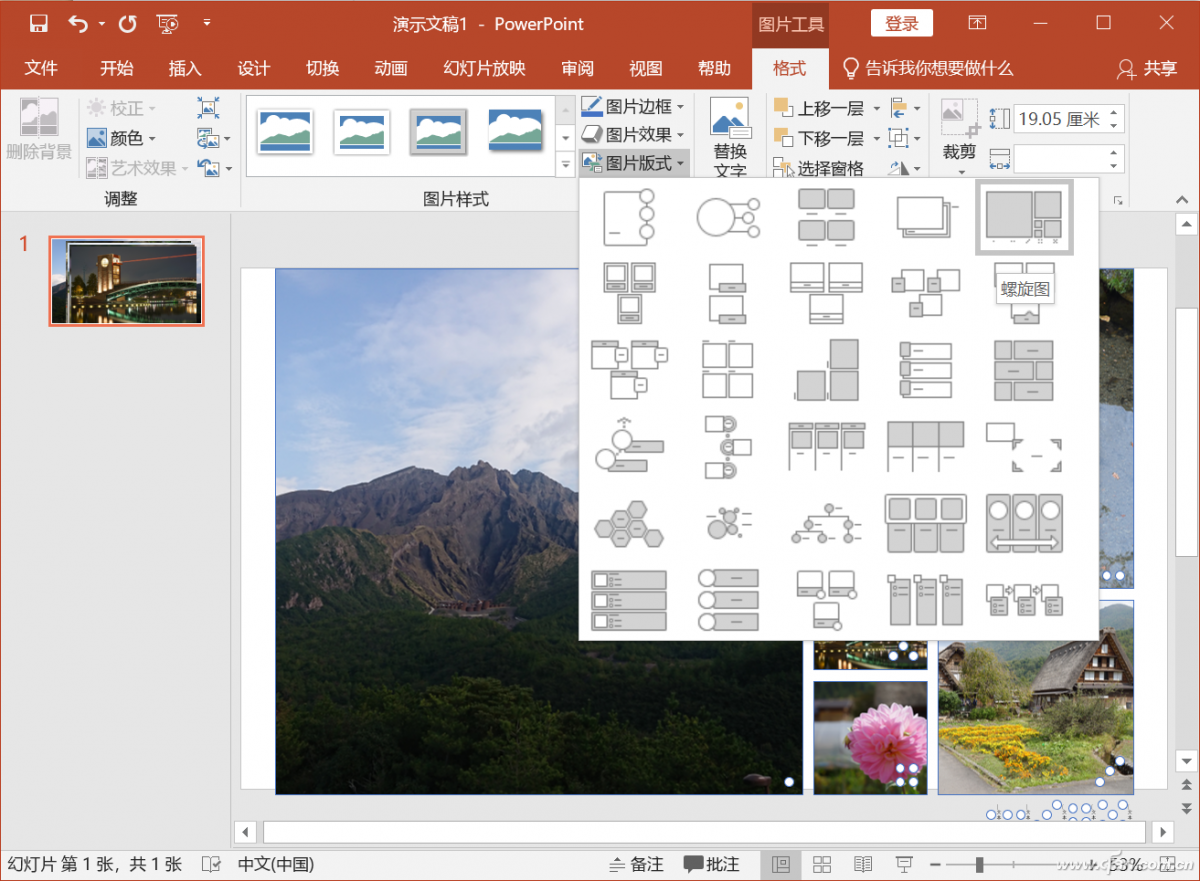Click the Save icon in the quick access toolbar

coord(38,23)
